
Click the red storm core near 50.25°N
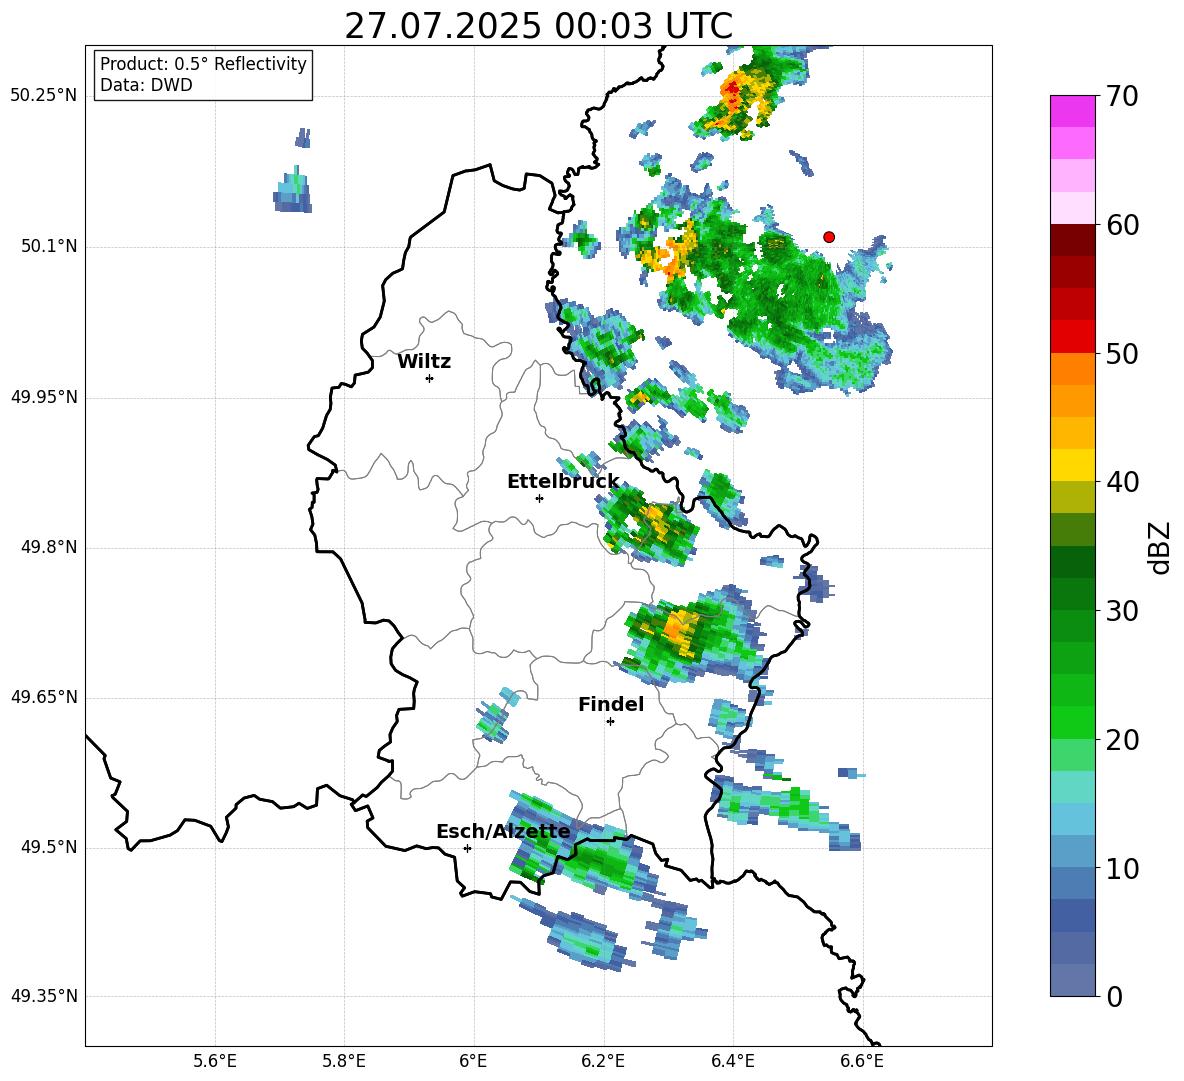(x=732, y=92)
